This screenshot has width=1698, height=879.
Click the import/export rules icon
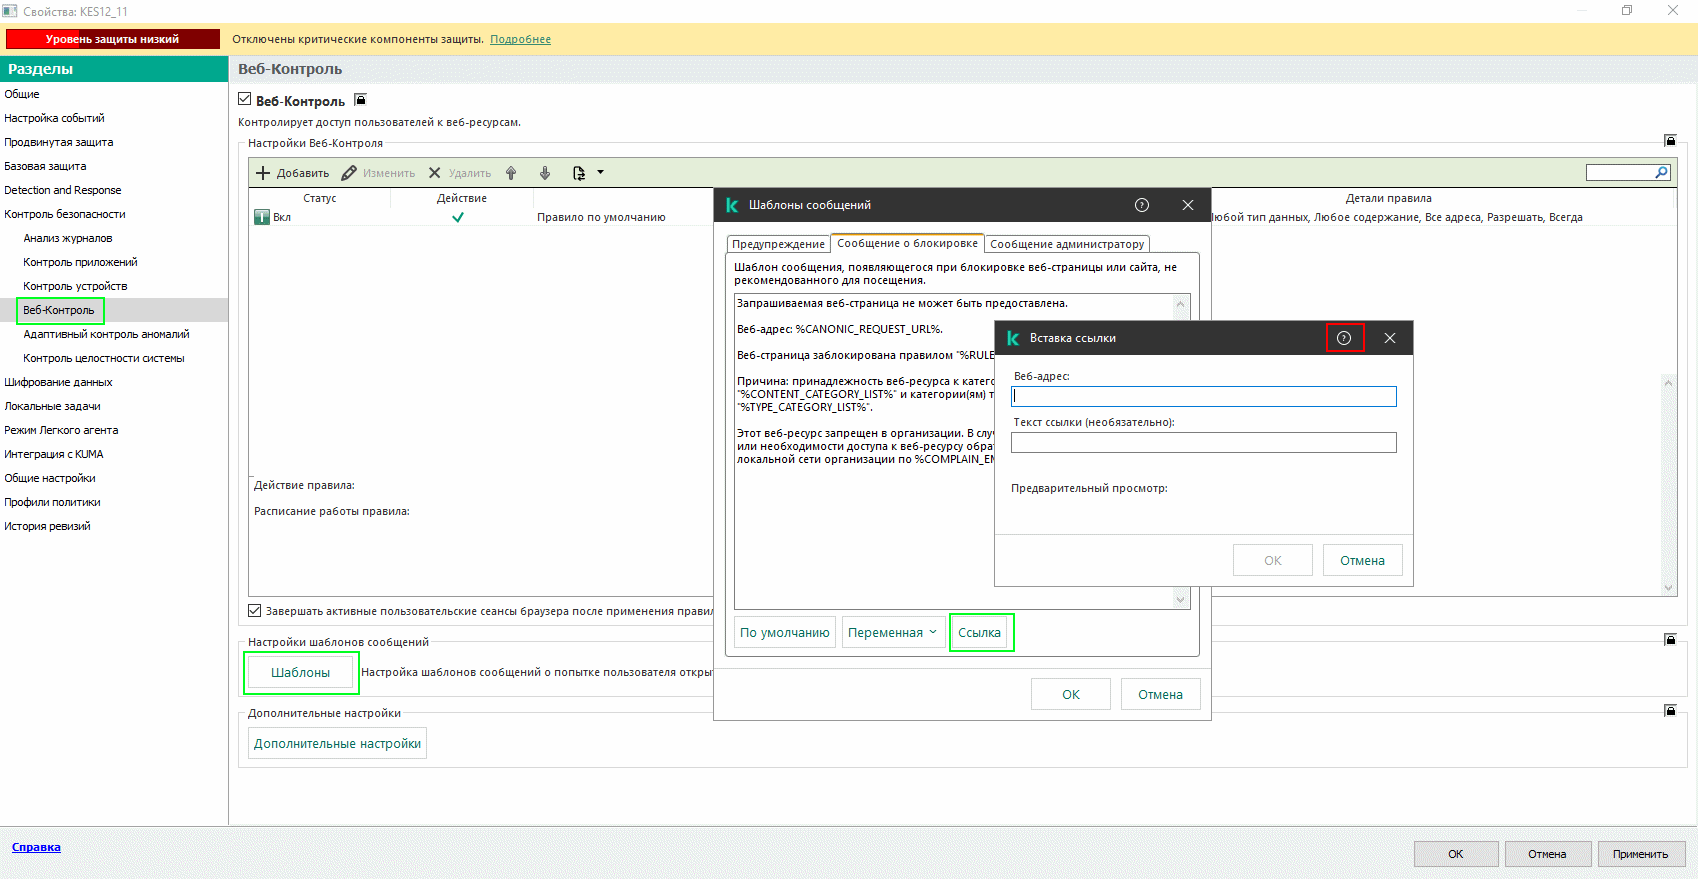[579, 173]
